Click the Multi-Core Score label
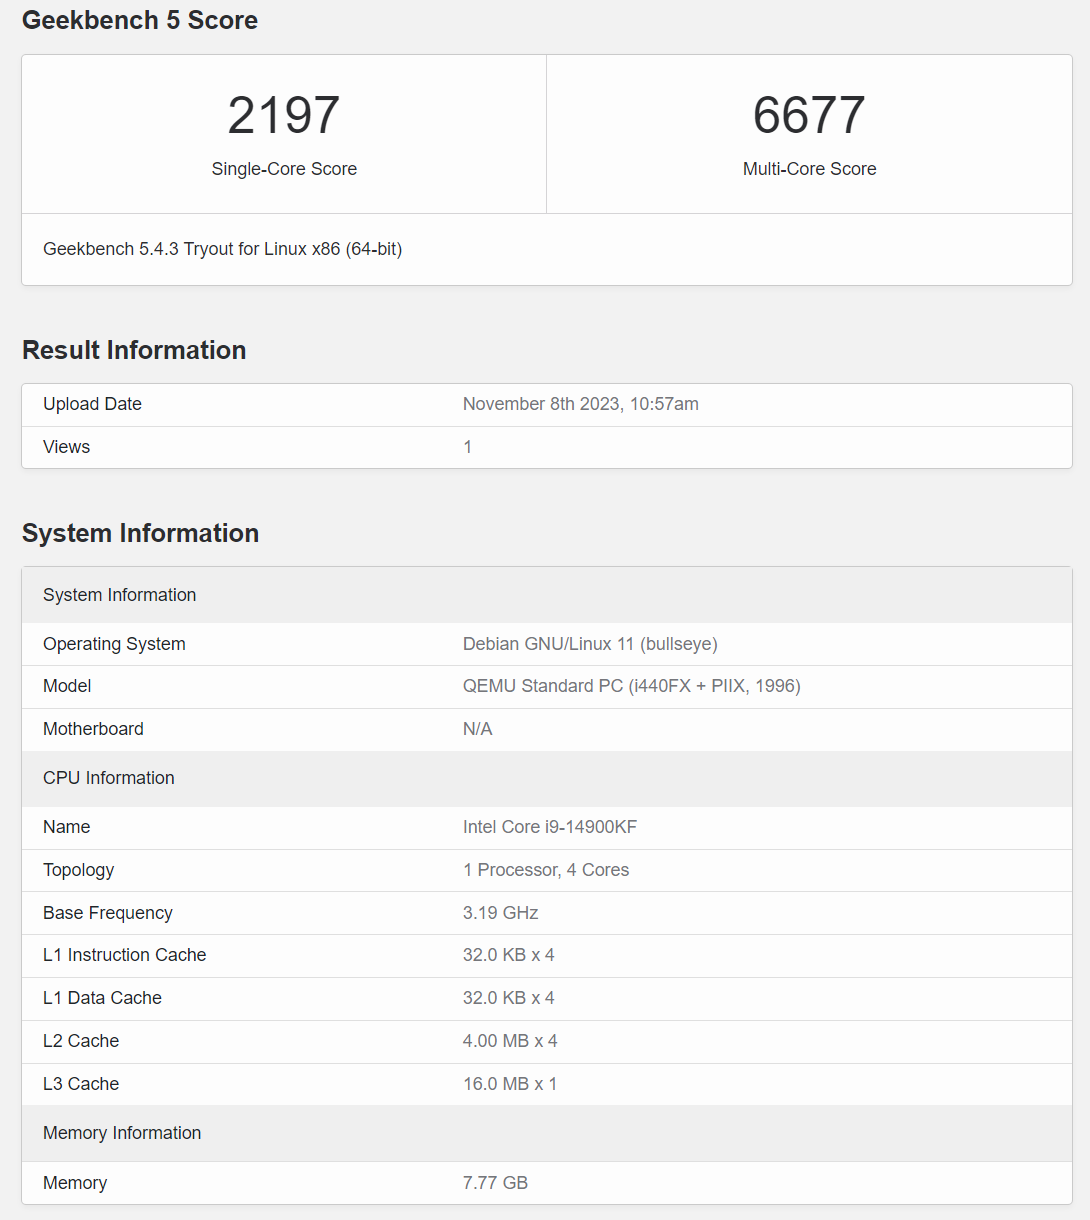Viewport: 1090px width, 1220px height. (x=809, y=169)
